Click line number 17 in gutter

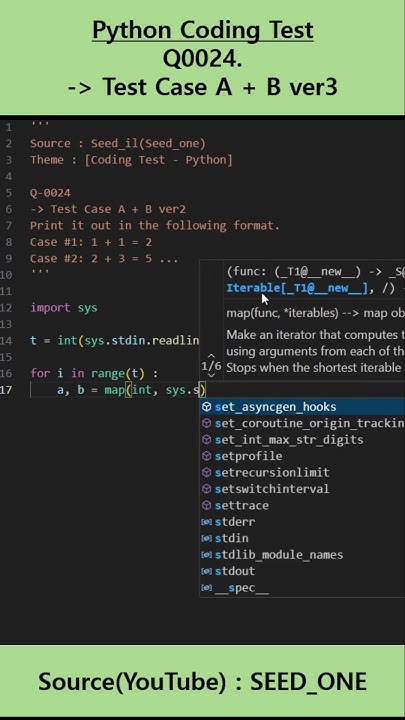point(6,390)
